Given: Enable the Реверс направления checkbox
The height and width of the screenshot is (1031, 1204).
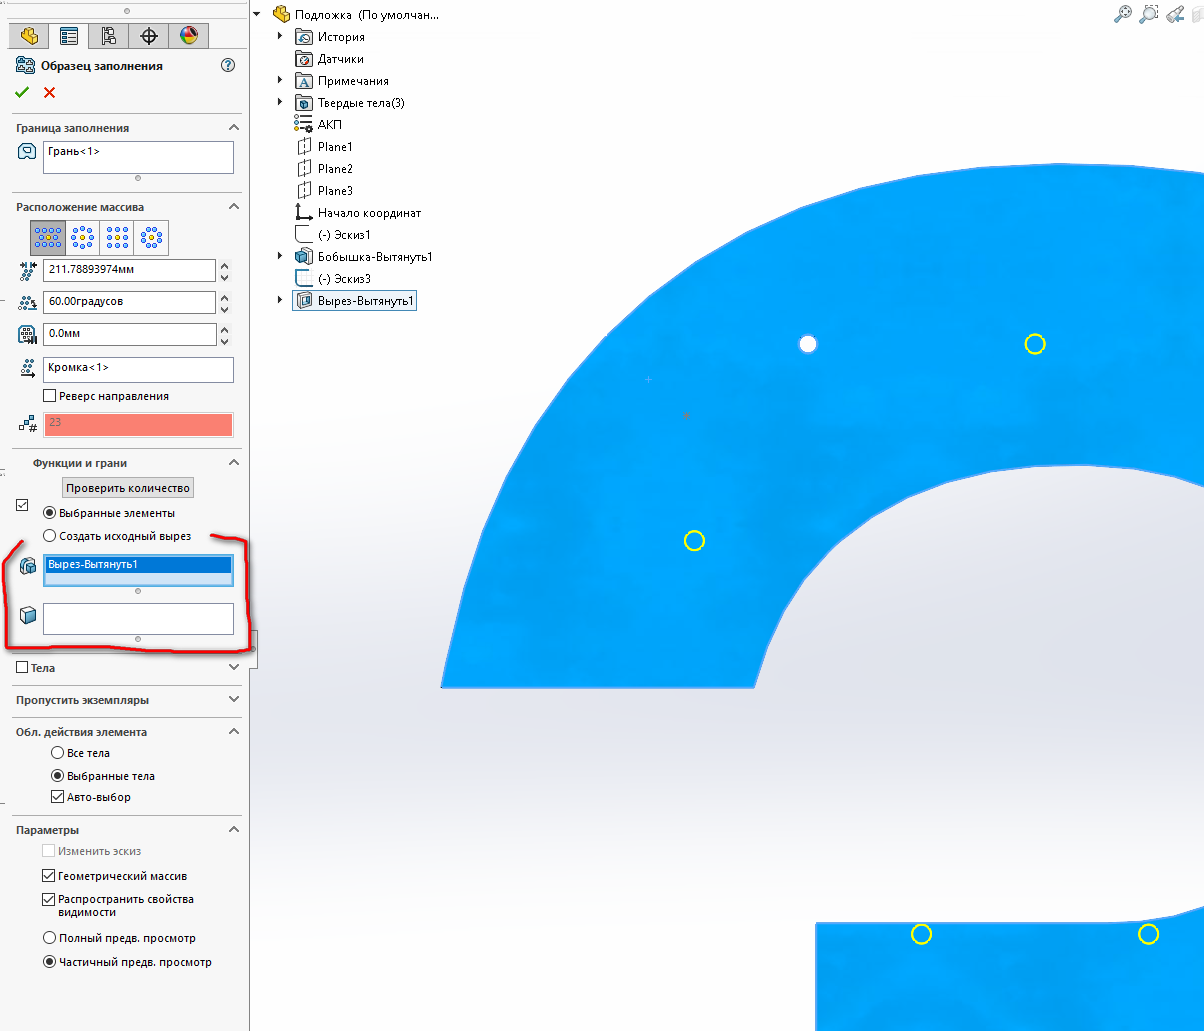Looking at the screenshot, I should (x=50, y=396).
